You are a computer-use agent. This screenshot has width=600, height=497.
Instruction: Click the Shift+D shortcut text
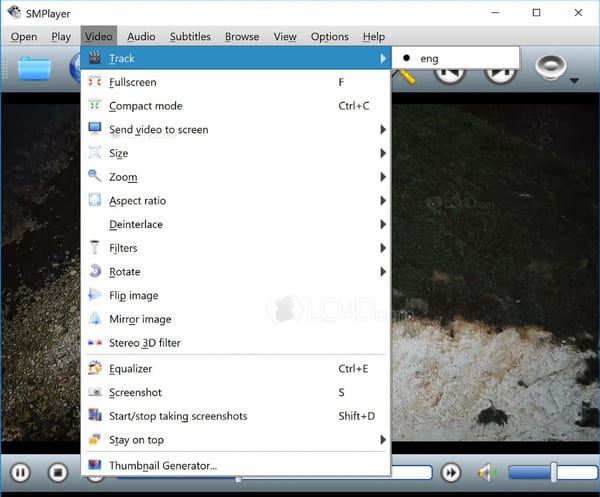click(x=357, y=416)
